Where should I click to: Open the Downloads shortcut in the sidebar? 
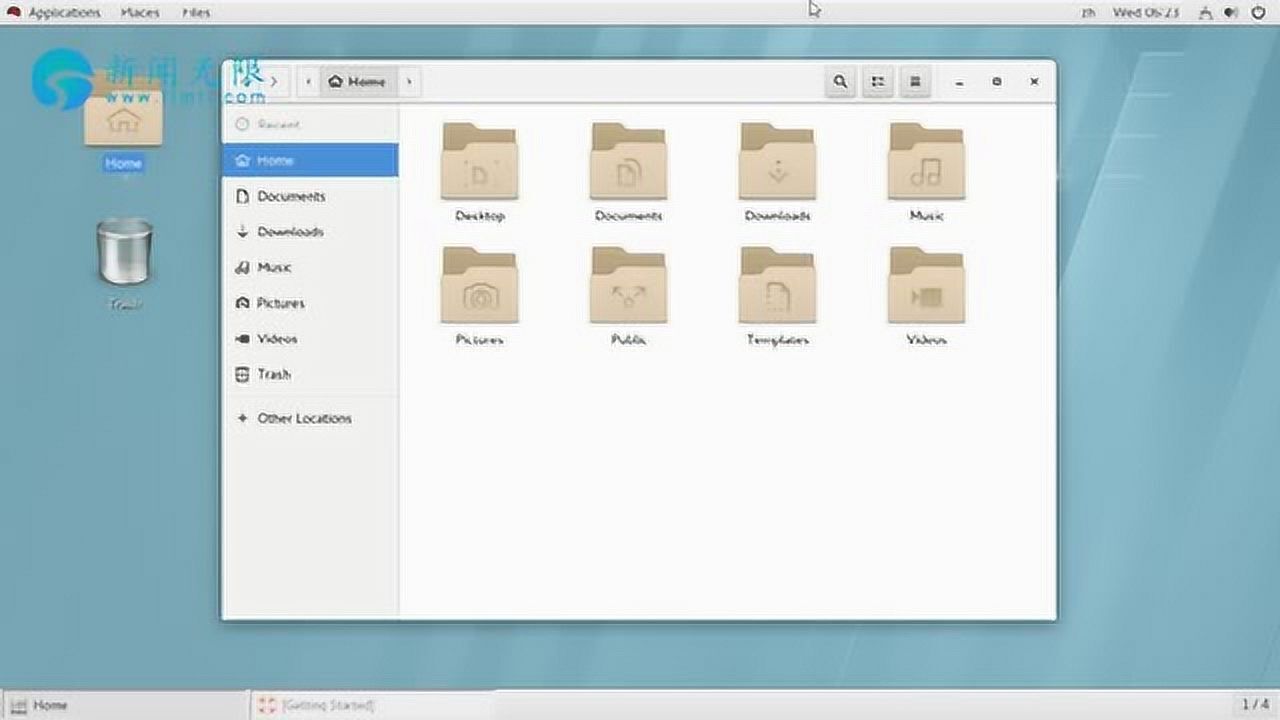pyautogui.click(x=292, y=232)
